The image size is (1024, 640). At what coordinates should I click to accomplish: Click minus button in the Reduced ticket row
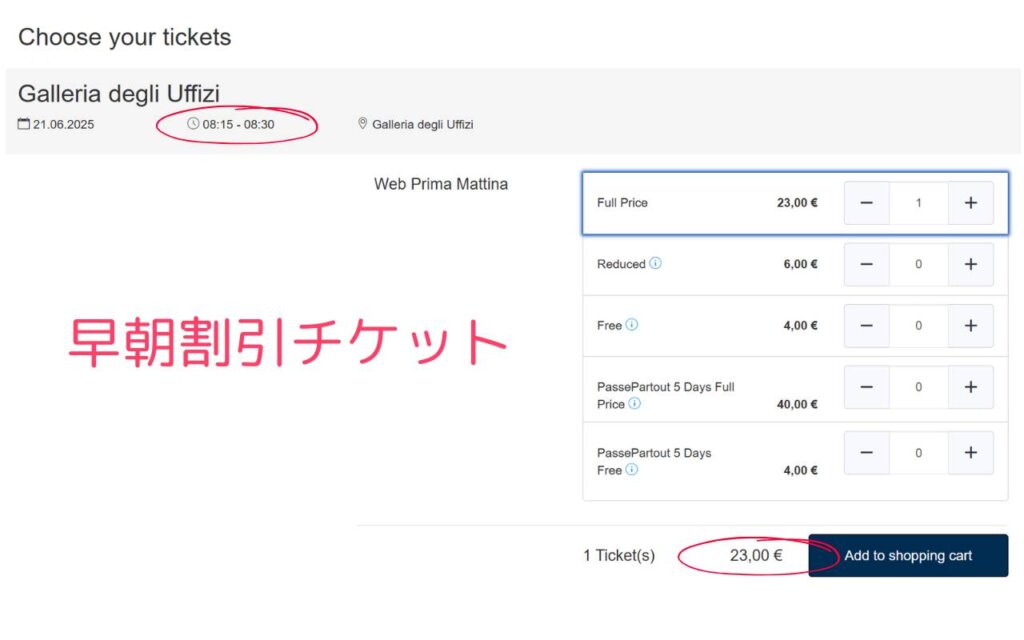(x=867, y=264)
